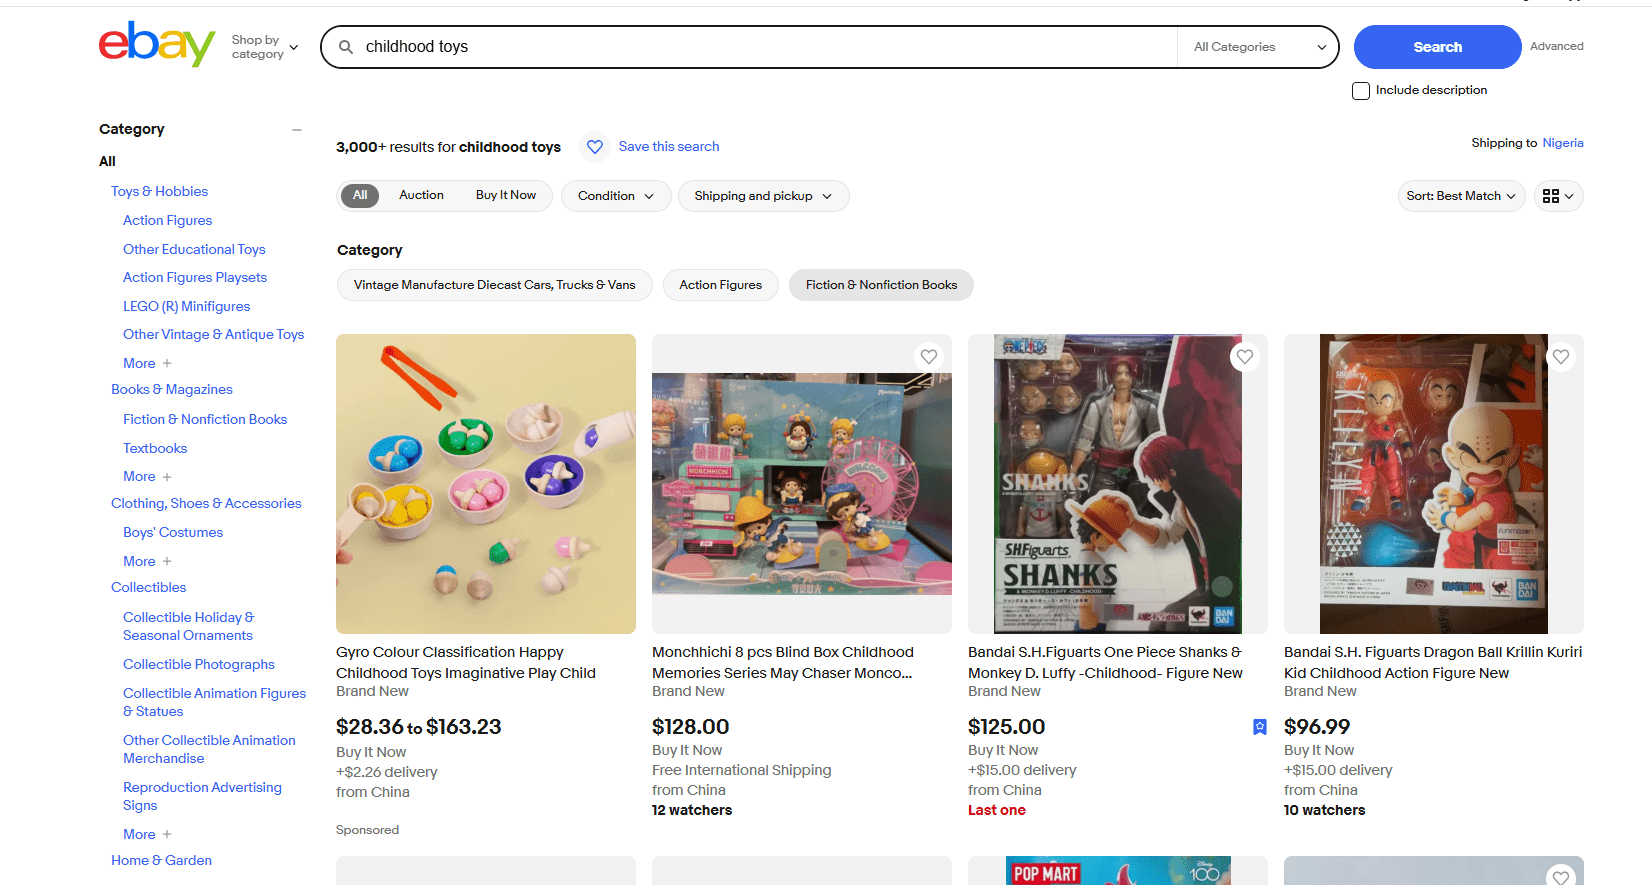1652x885 pixels.
Task: Click the grid view layout icon
Action: click(x=1558, y=196)
